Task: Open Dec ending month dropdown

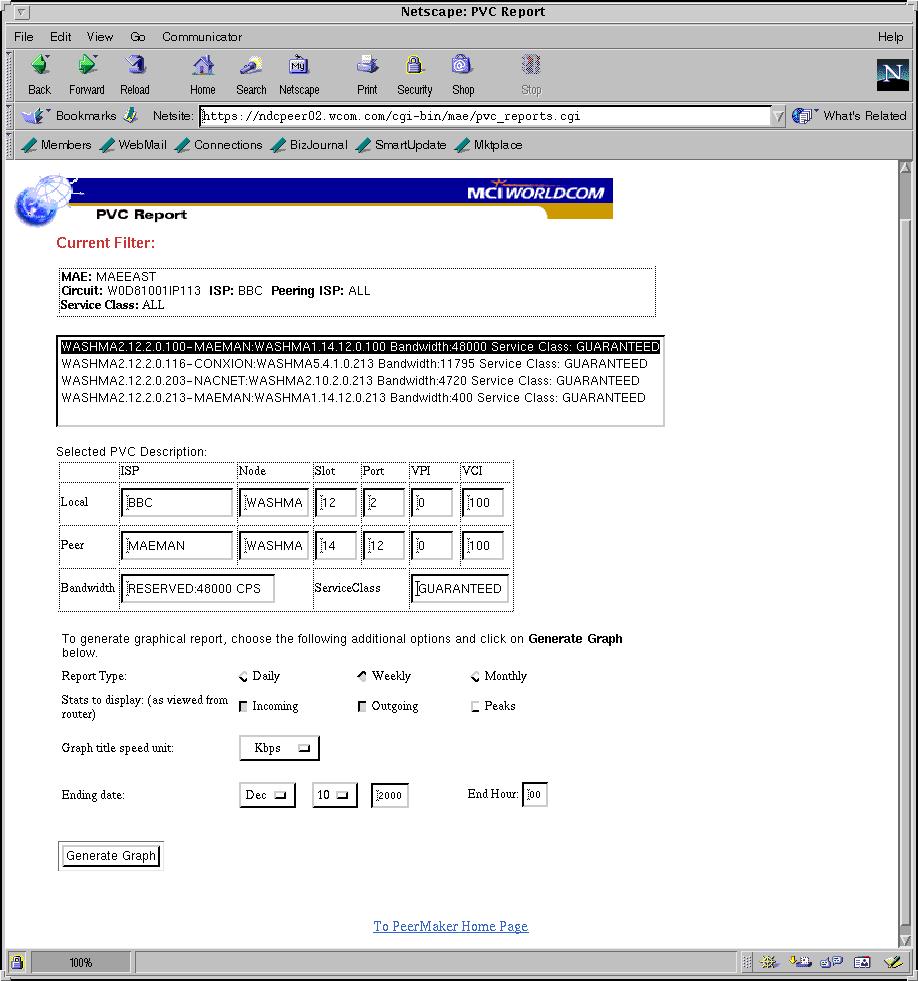Action: click(267, 795)
